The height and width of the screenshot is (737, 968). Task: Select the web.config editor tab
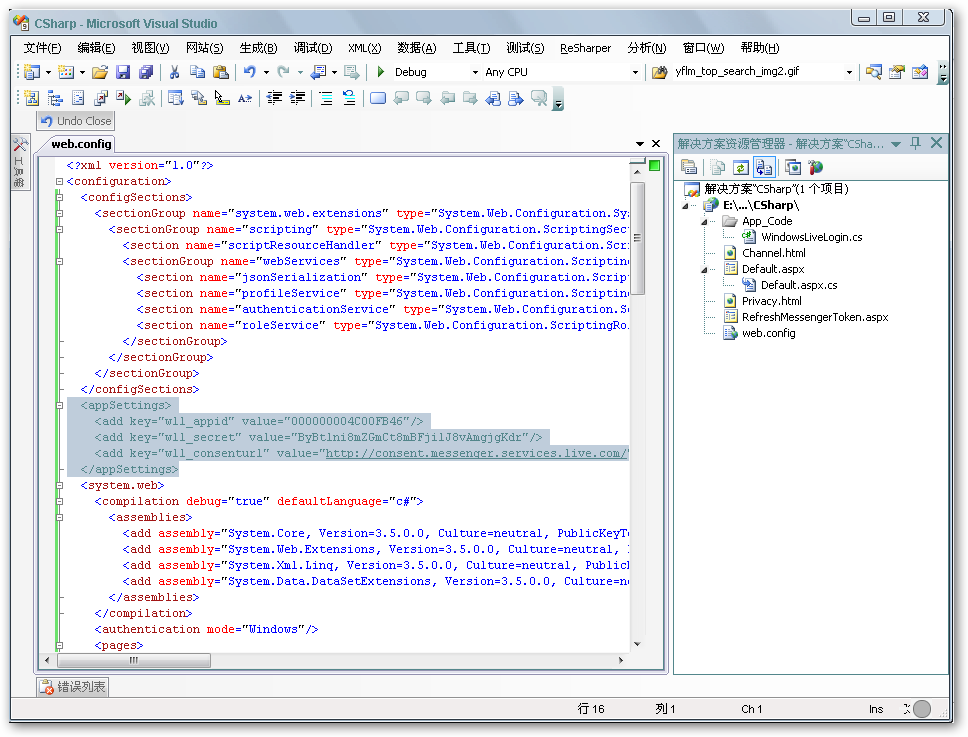[x=81, y=144]
